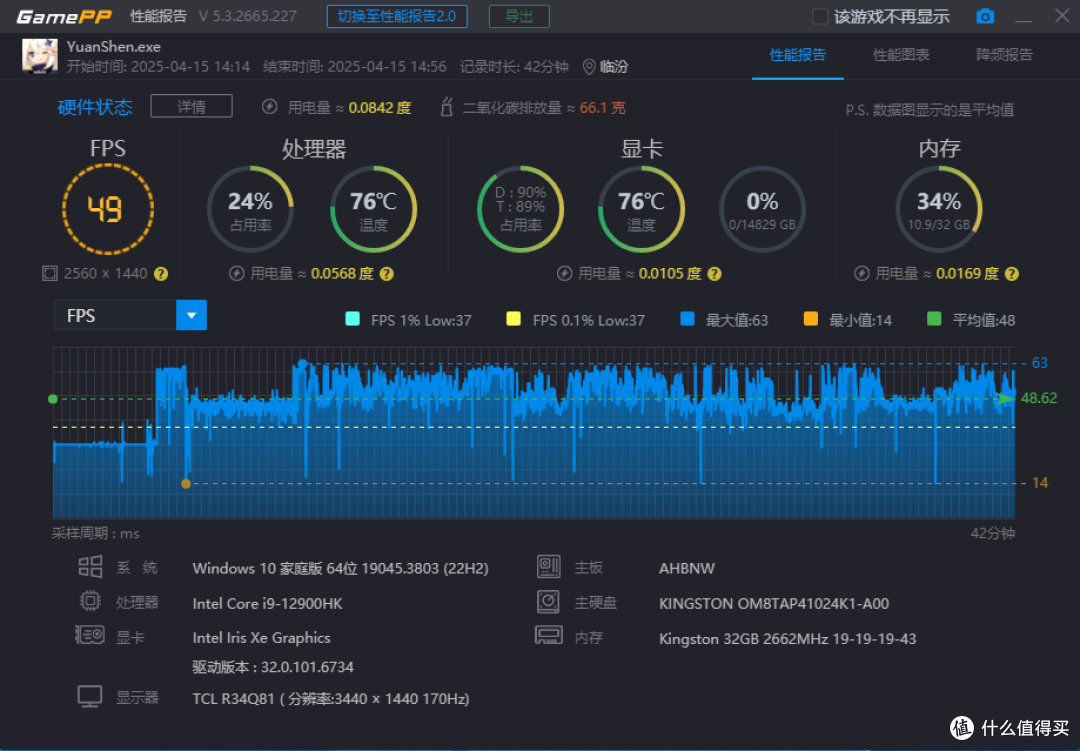Click the 切换至性能报告2.0 button
This screenshot has height=751, width=1080.
click(397, 17)
